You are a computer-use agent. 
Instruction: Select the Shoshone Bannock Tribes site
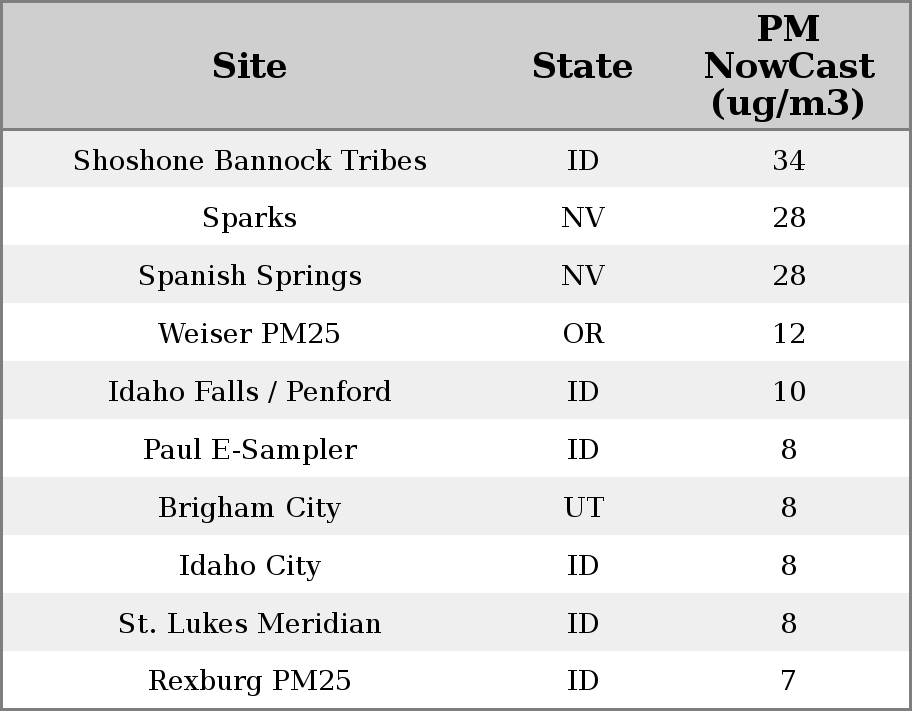(x=249, y=161)
